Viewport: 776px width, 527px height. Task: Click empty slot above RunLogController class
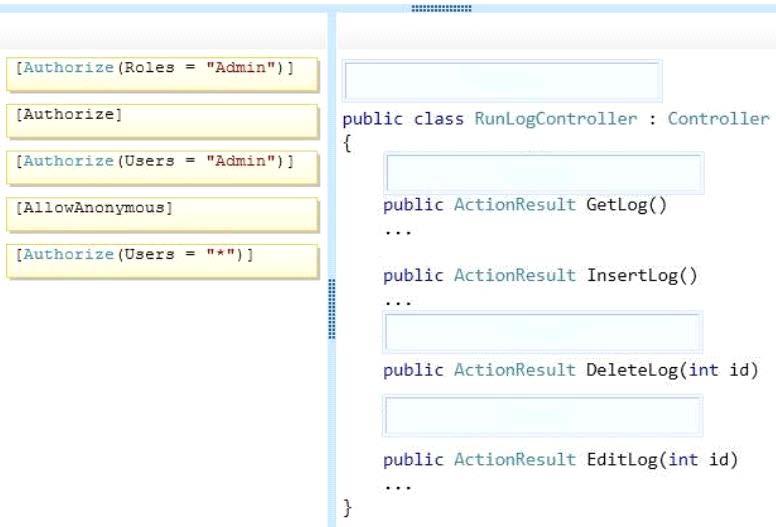[502, 81]
